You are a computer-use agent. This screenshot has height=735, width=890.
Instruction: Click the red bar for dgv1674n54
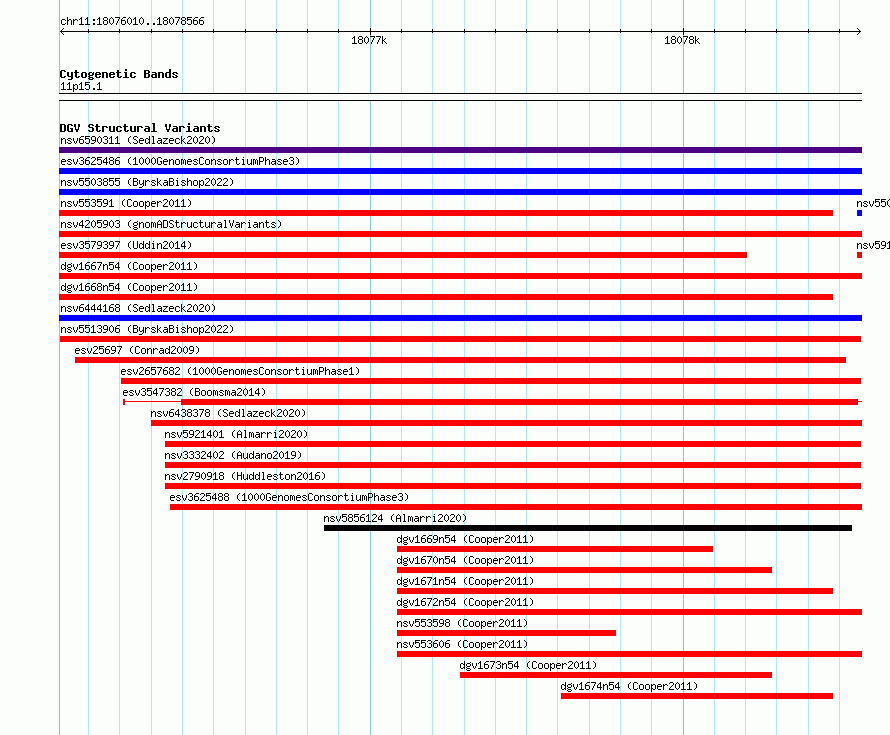click(697, 696)
